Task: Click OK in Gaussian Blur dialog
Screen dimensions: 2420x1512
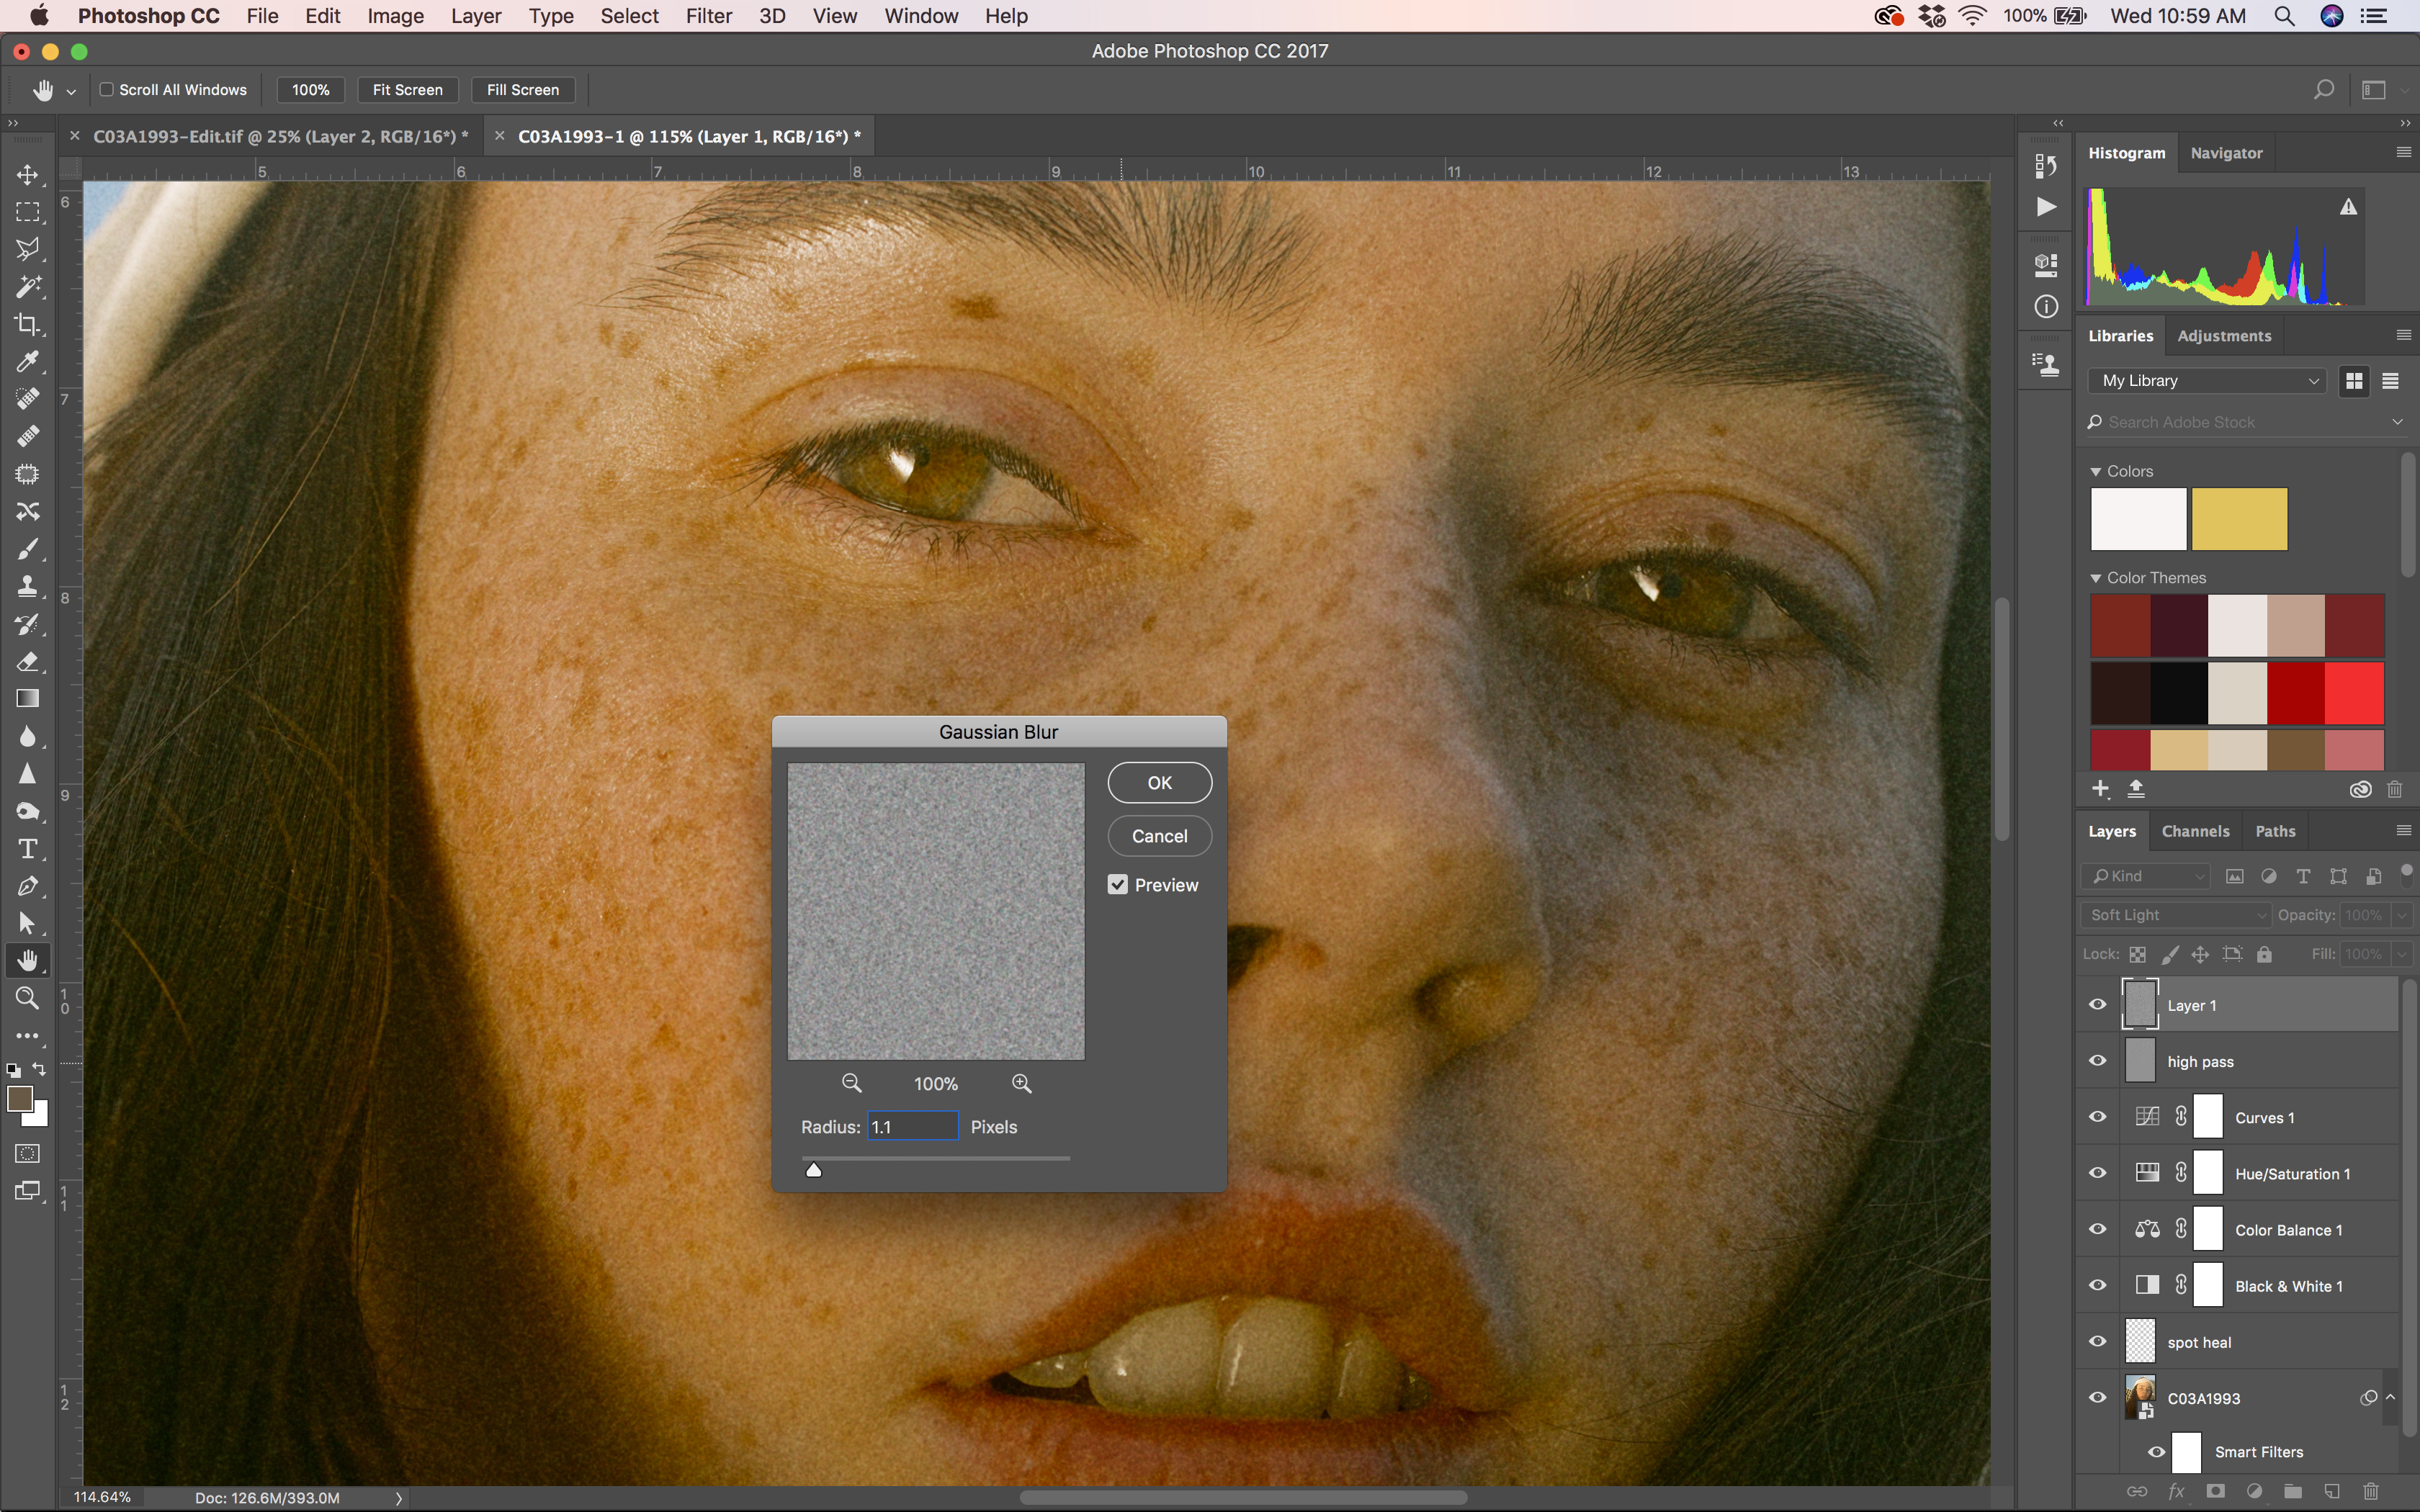Action: [1159, 782]
